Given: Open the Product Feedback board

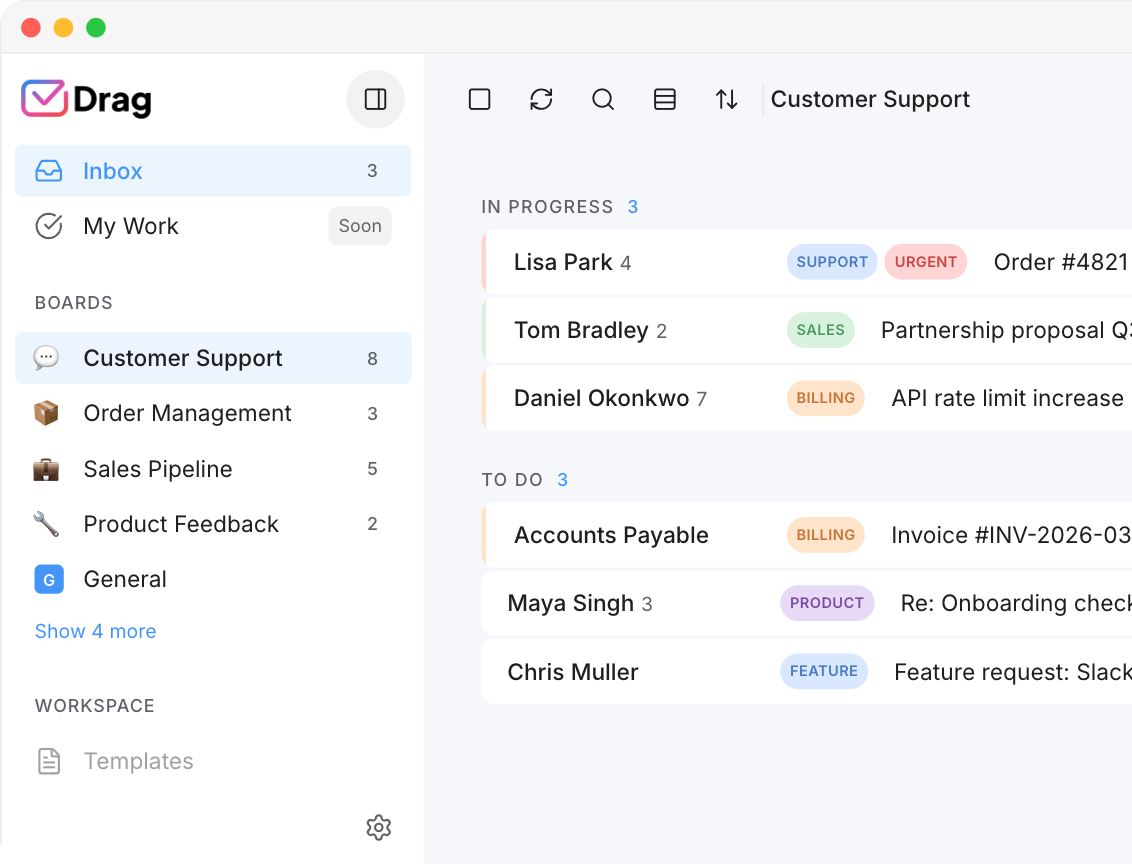Looking at the screenshot, I should click(x=213, y=523).
